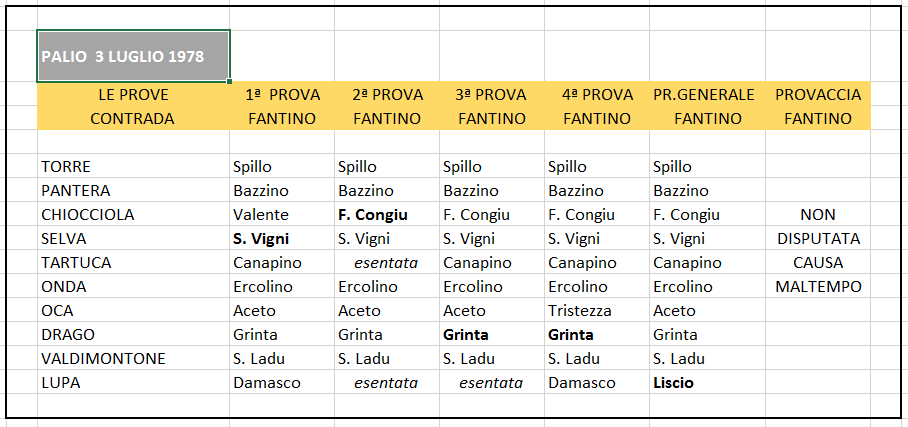Screen dimensions: 908x427
Task: Click the fill handle of selected cell
Action: point(230,82)
